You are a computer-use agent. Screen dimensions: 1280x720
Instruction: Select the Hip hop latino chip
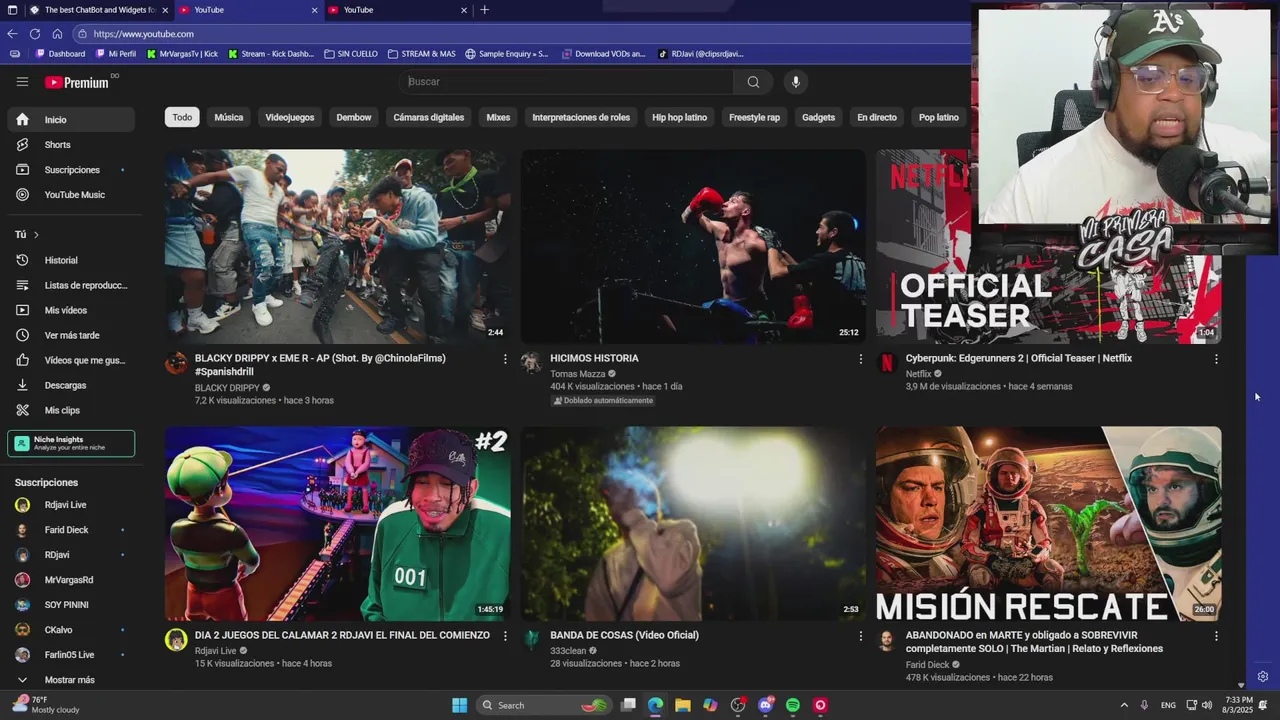tap(680, 118)
